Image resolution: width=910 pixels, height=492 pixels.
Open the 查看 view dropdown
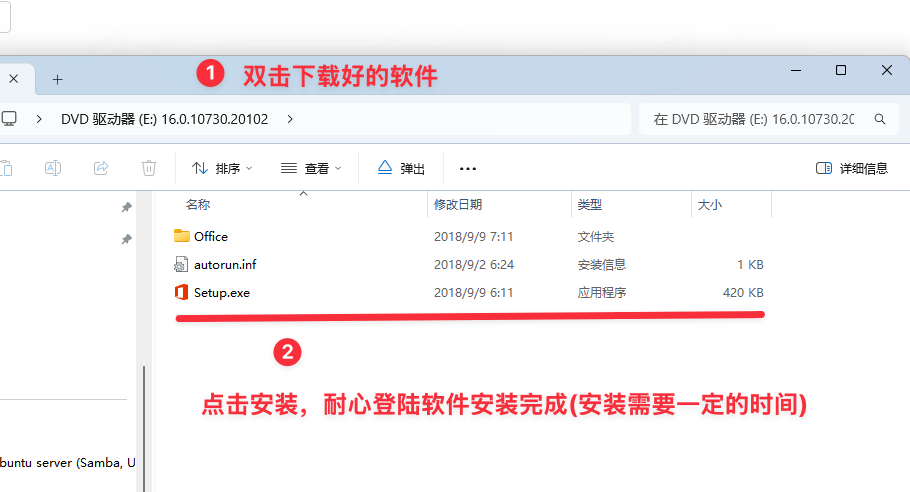pos(311,169)
